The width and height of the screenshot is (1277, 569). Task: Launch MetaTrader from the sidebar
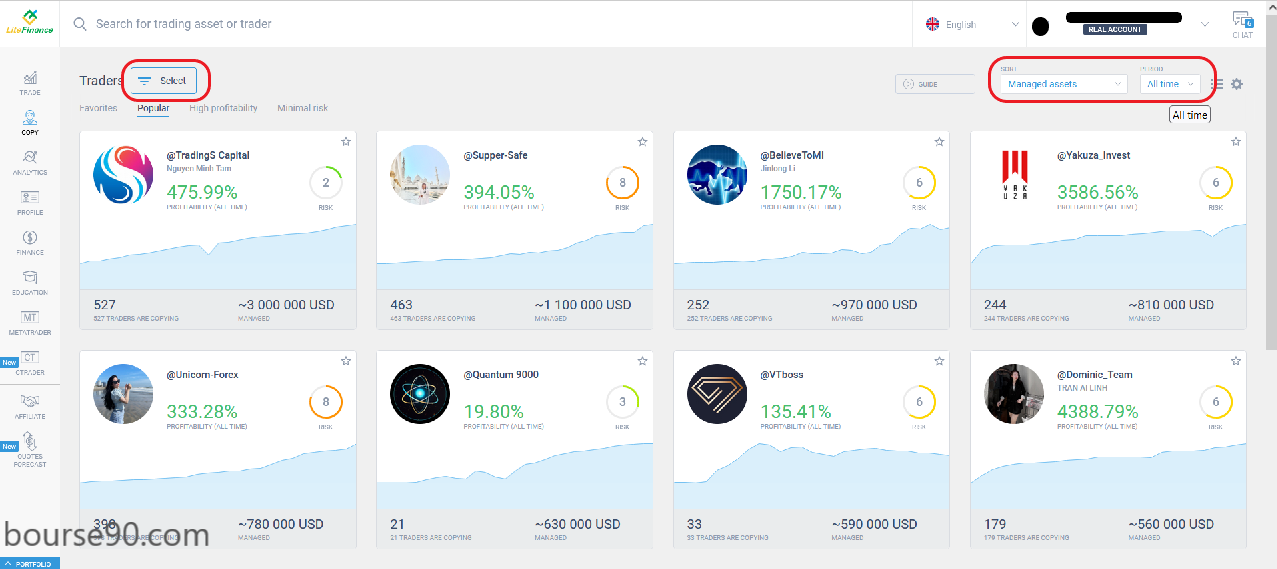(30, 322)
